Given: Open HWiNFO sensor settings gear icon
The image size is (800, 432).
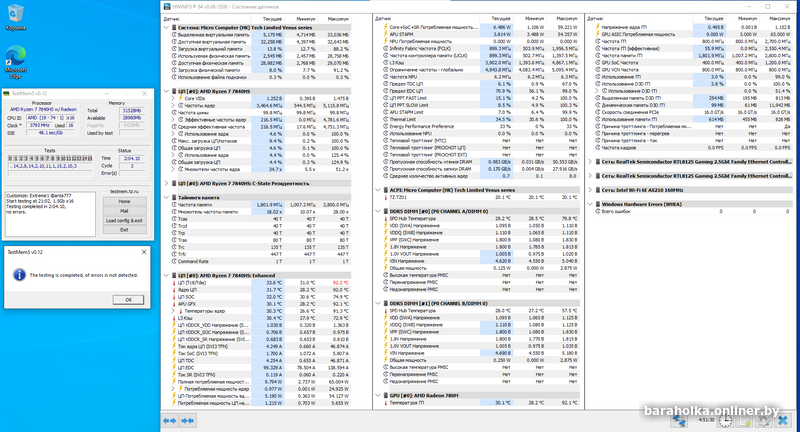Looking at the screenshot, I should point(763,421).
